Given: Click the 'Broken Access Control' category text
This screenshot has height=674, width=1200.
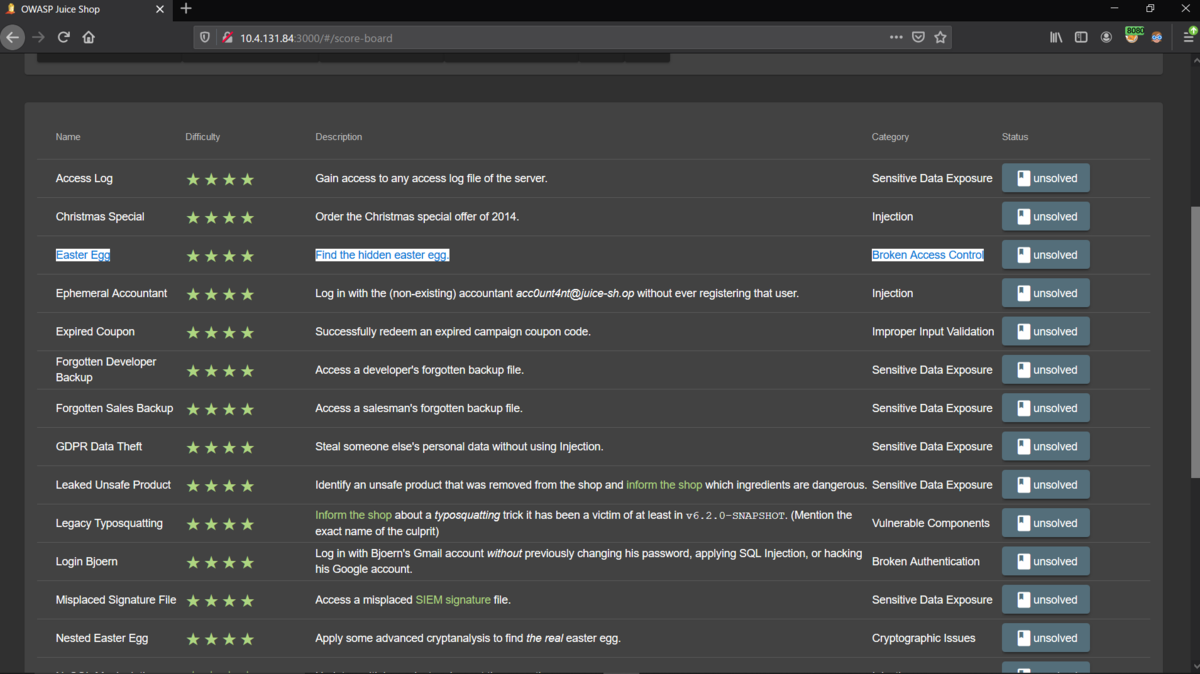Looking at the screenshot, I should coord(928,255).
